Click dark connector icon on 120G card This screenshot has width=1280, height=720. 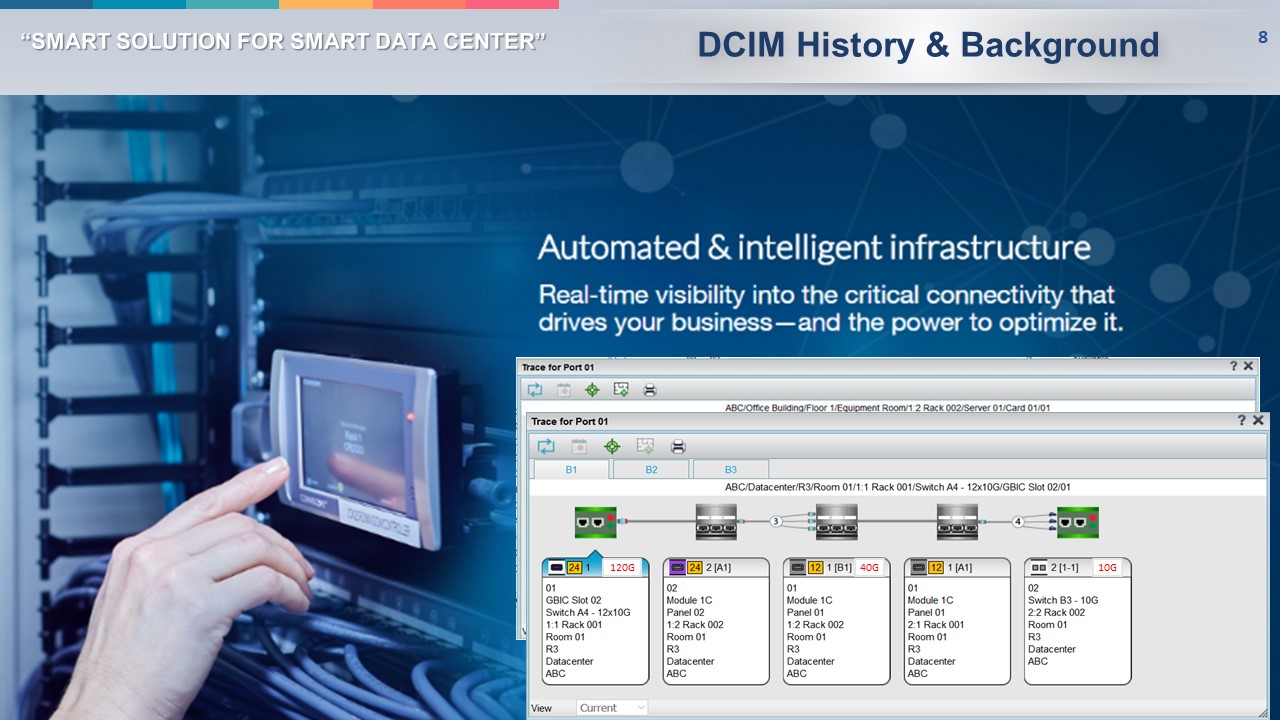point(556,568)
